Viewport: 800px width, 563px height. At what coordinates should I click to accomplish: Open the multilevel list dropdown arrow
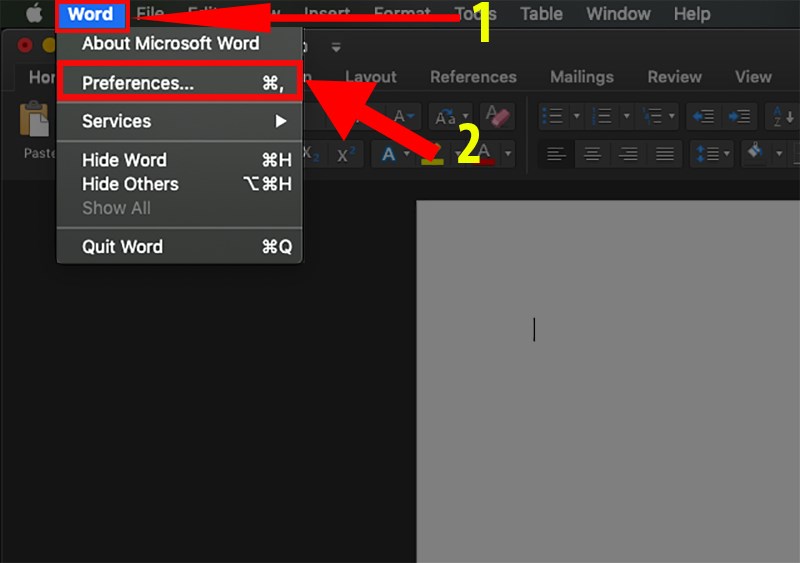(672, 116)
